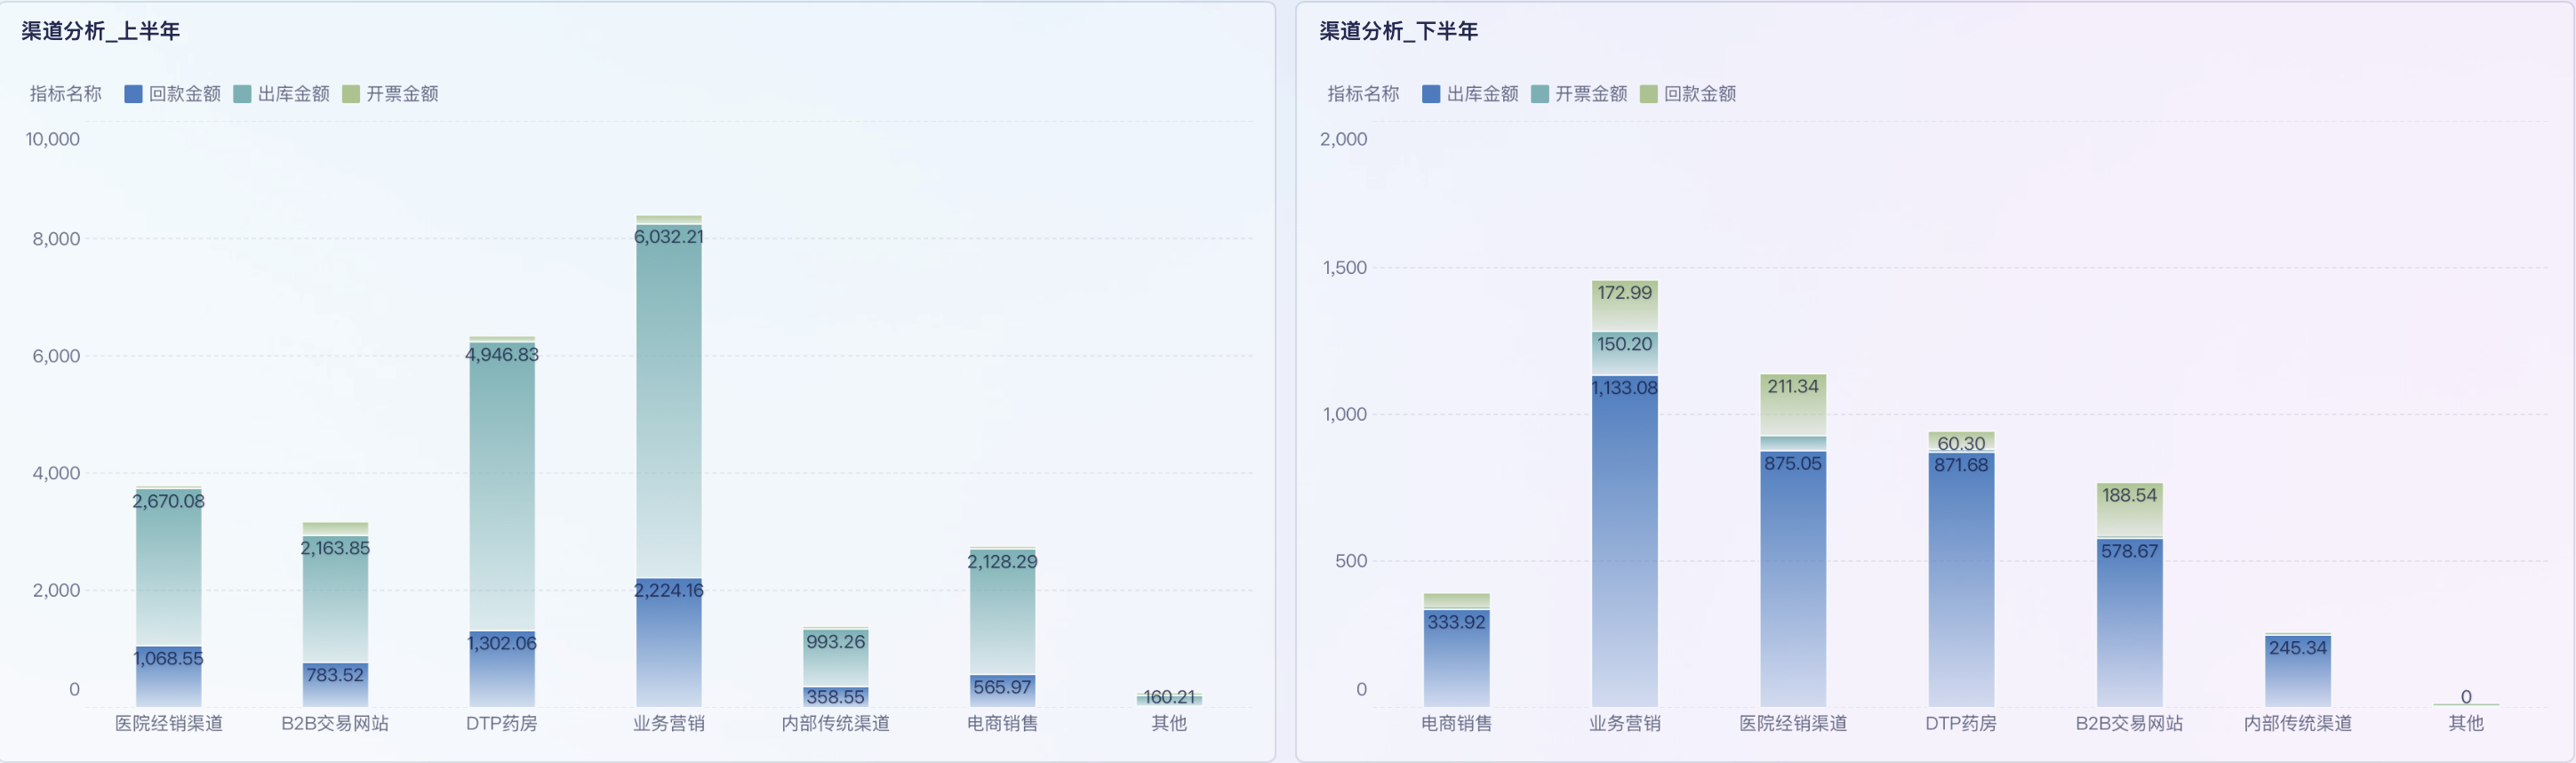The width and height of the screenshot is (2576, 763).
Task: Click the 160.21 bar for 其他
Action: tap(1169, 699)
